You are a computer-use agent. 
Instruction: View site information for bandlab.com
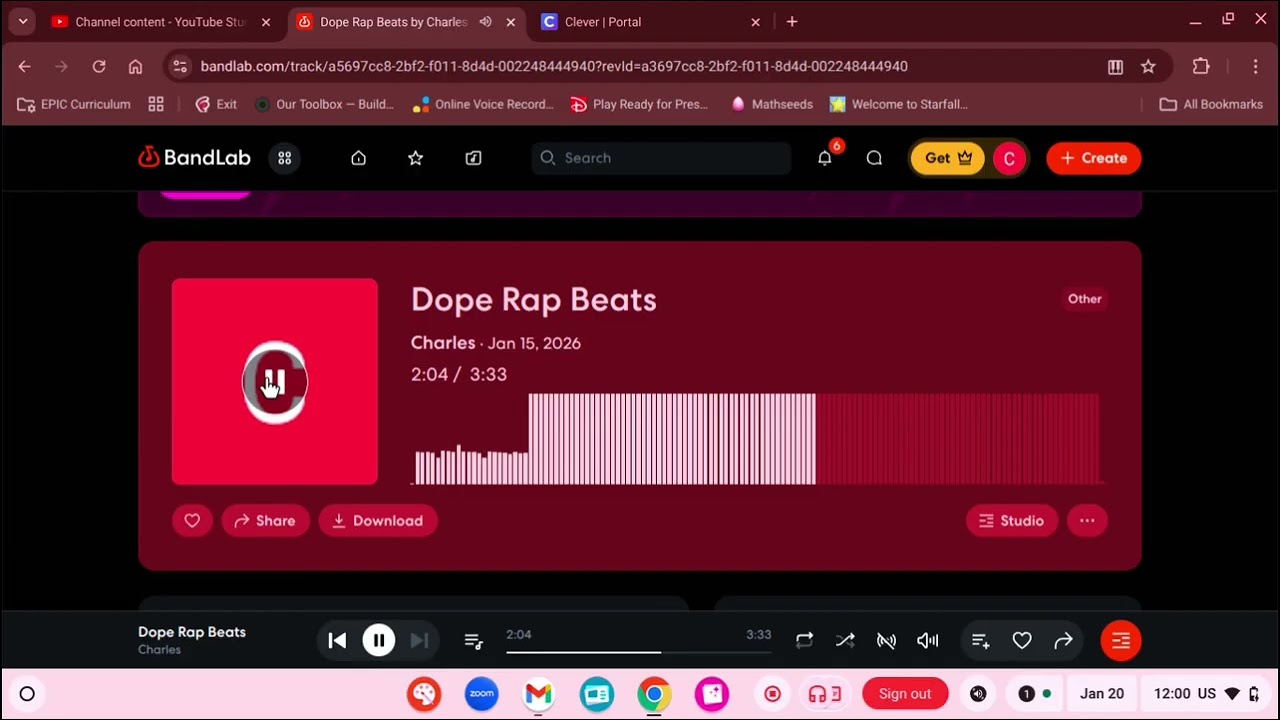[180, 66]
